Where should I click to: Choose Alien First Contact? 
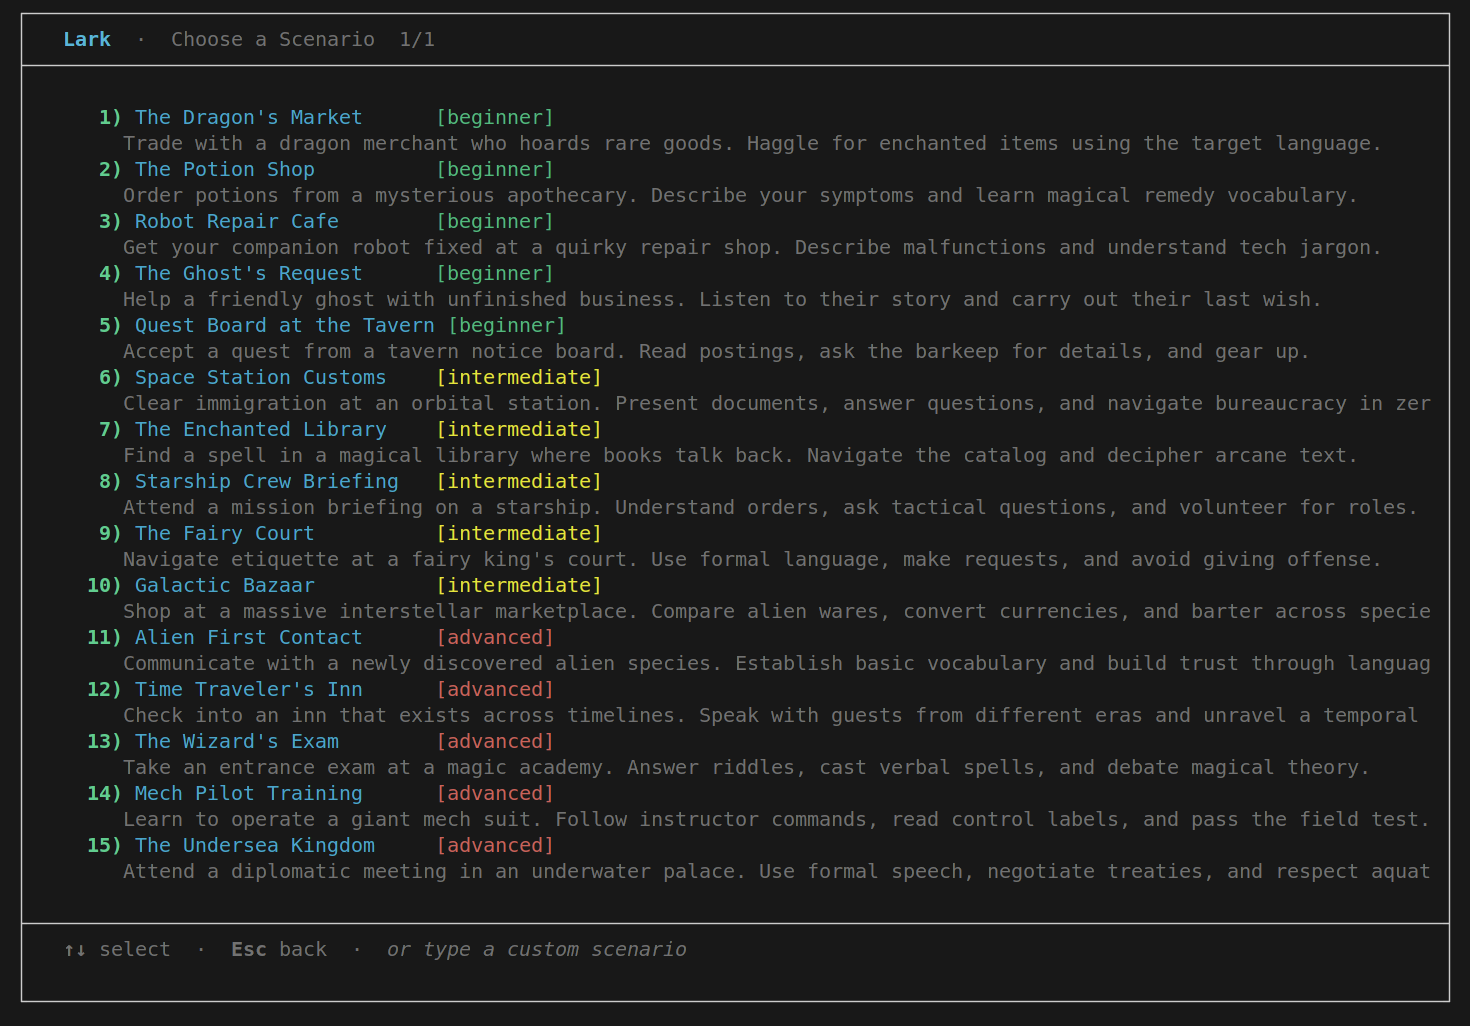pyautogui.click(x=248, y=637)
